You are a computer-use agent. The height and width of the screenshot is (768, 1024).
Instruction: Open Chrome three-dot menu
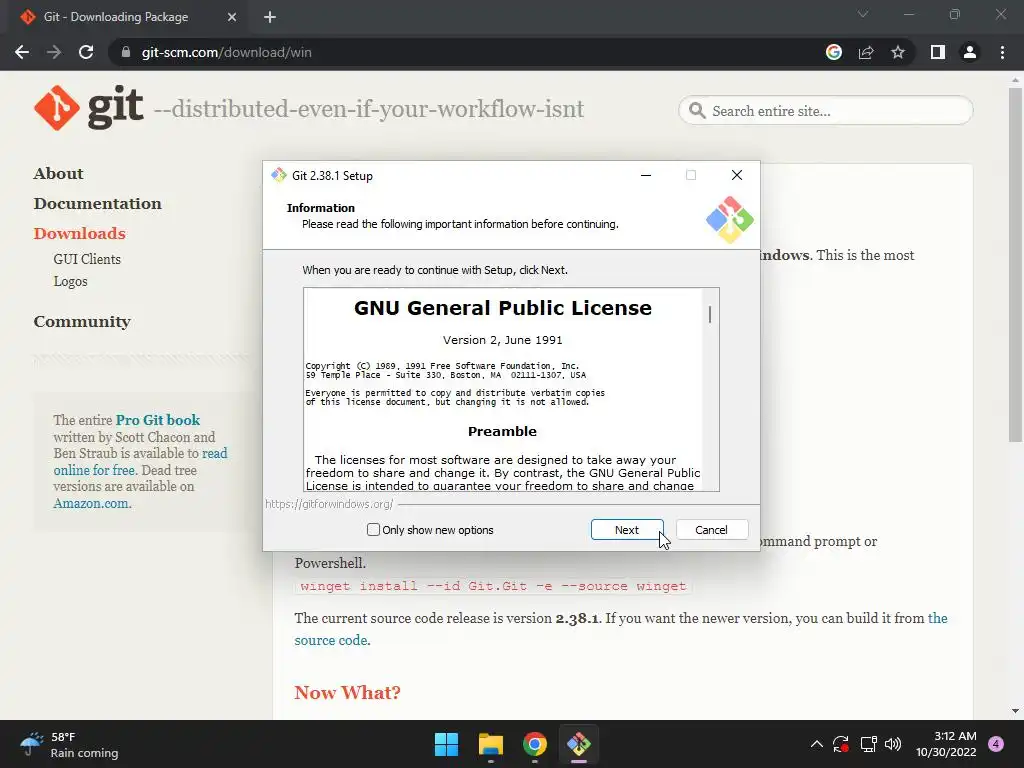tap(1002, 52)
